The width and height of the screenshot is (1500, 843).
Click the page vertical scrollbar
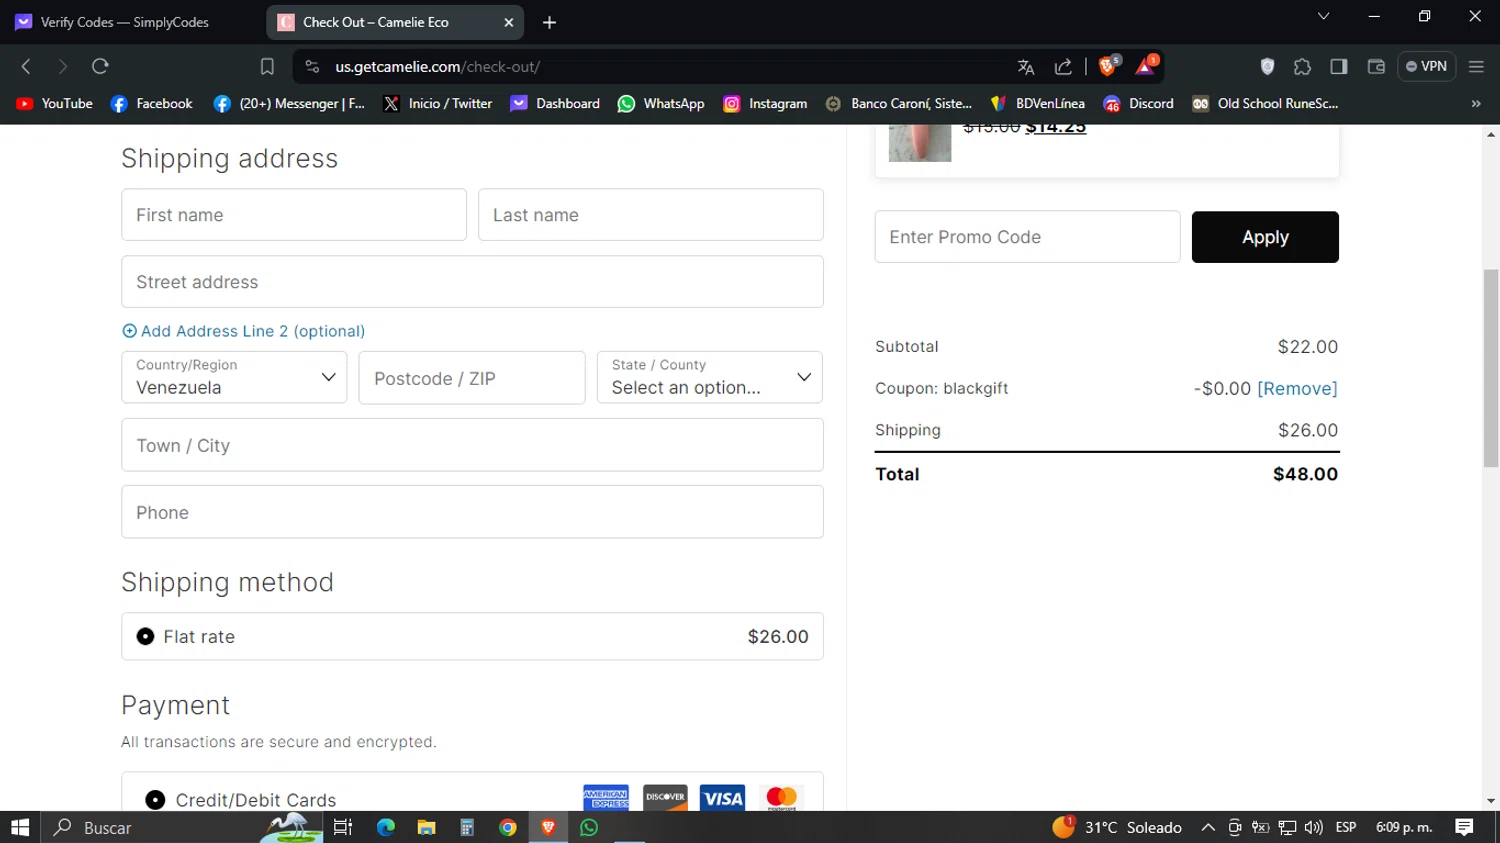pyautogui.click(x=1491, y=368)
